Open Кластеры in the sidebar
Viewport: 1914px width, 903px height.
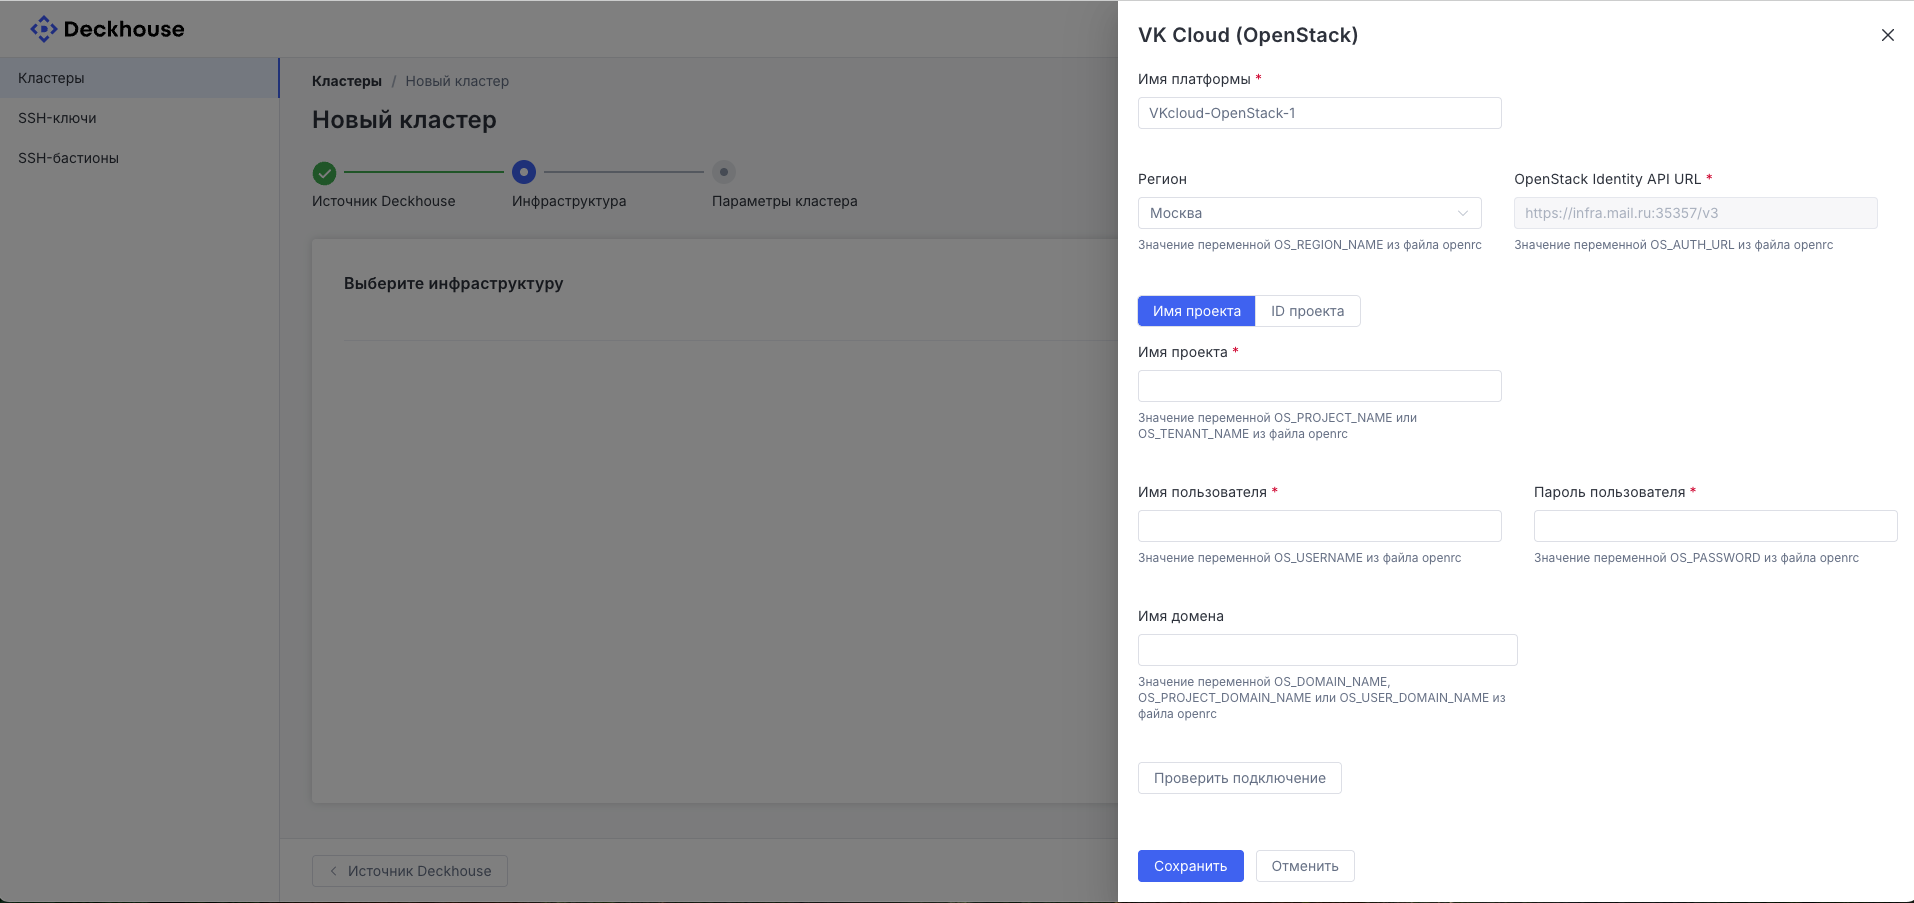(139, 78)
